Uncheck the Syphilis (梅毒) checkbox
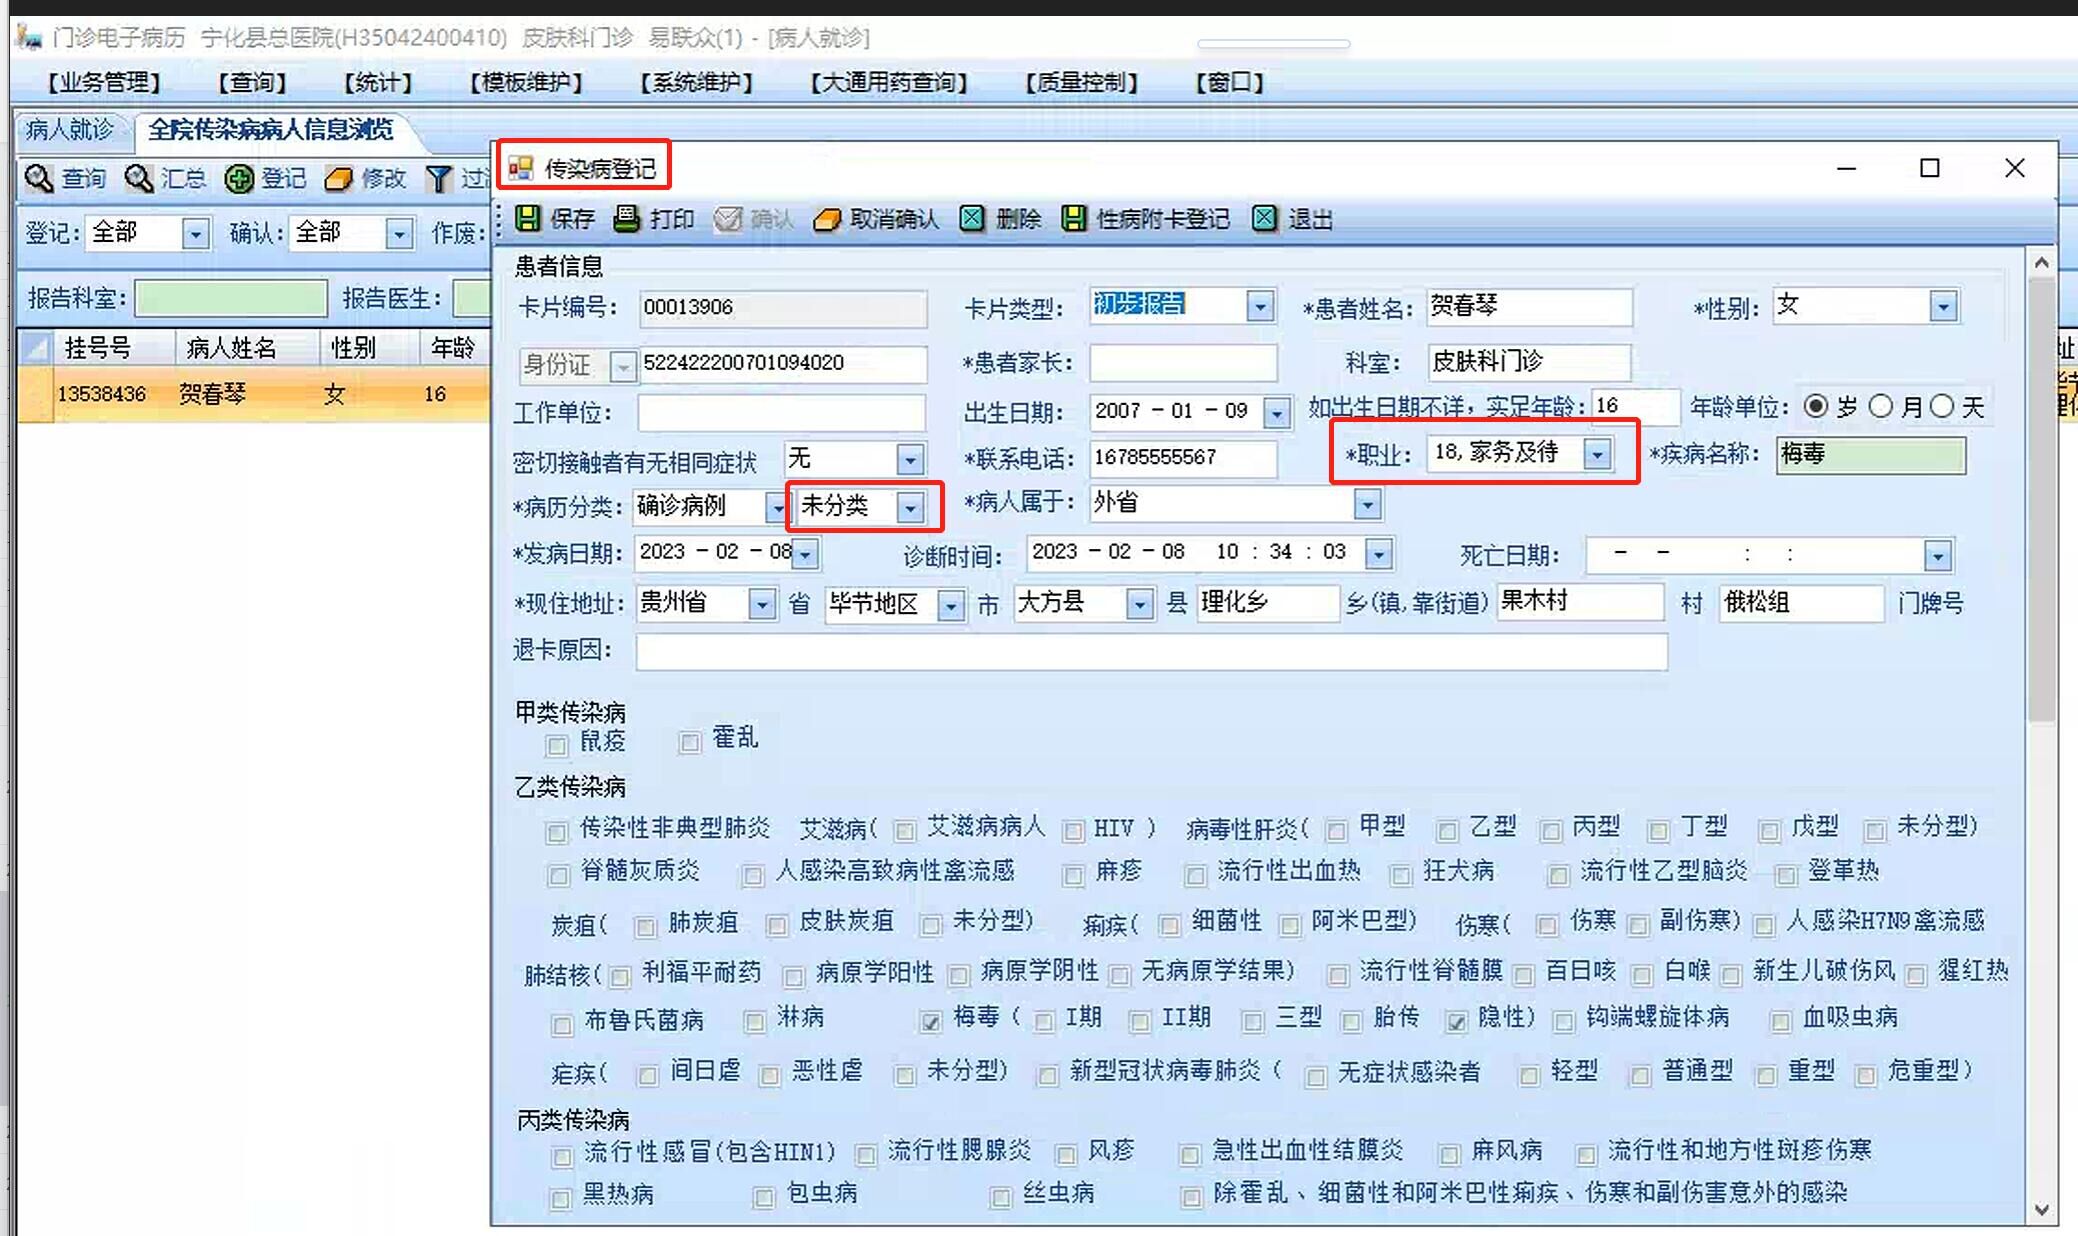This screenshot has width=2078, height=1236. (x=931, y=1021)
